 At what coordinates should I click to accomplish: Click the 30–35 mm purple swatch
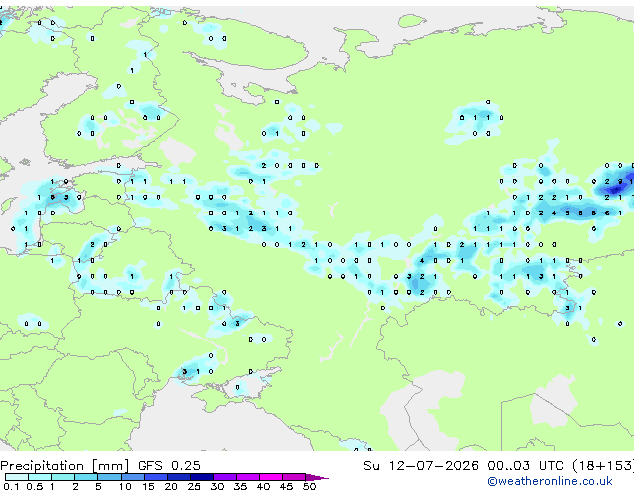224,477
